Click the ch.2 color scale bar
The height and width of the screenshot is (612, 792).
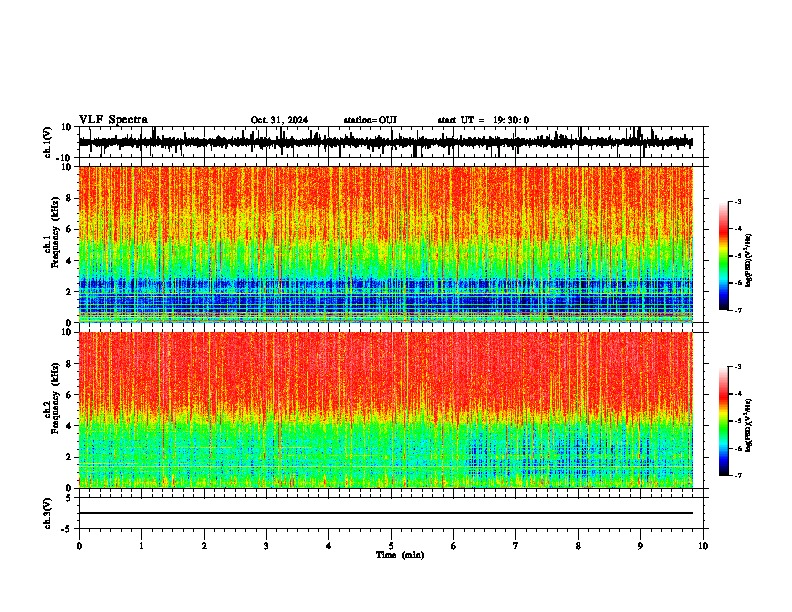tap(723, 421)
